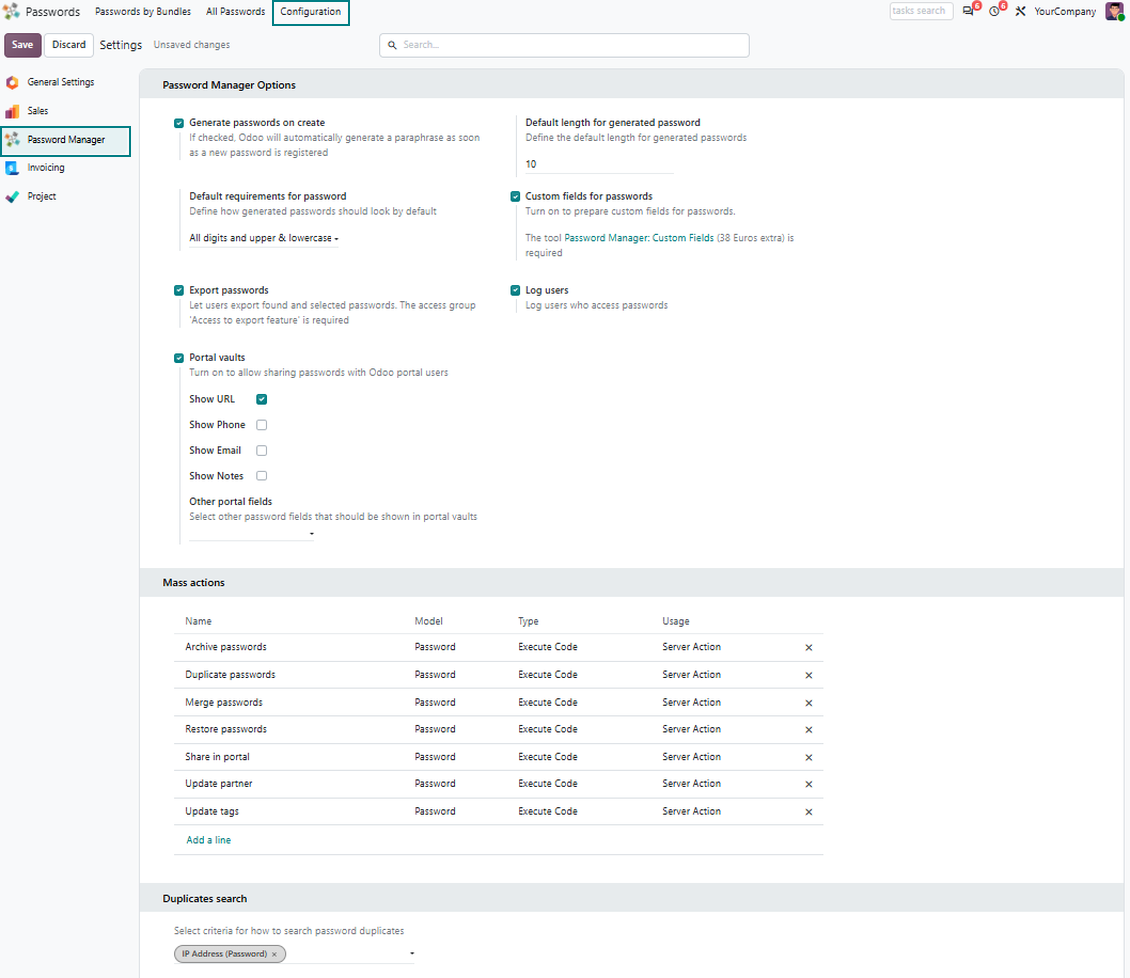Open the messages conversations icon

[968, 11]
